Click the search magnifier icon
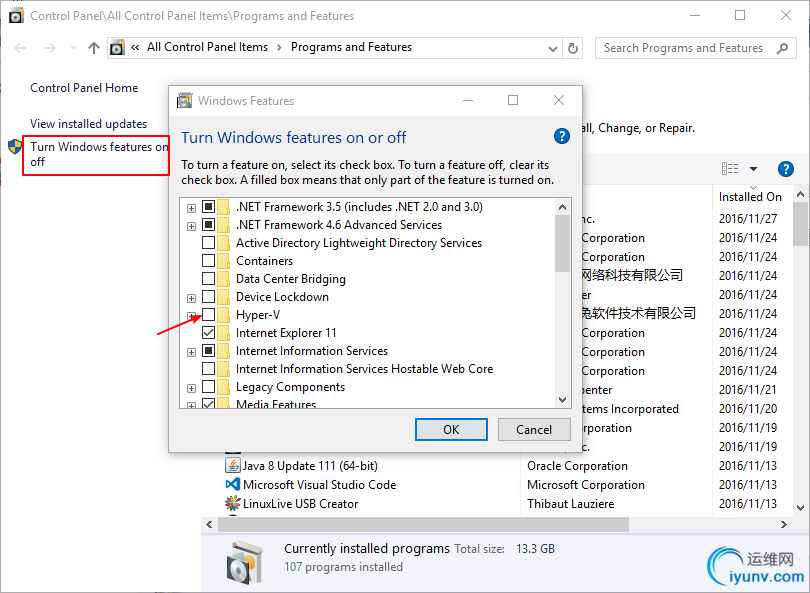 click(x=782, y=48)
